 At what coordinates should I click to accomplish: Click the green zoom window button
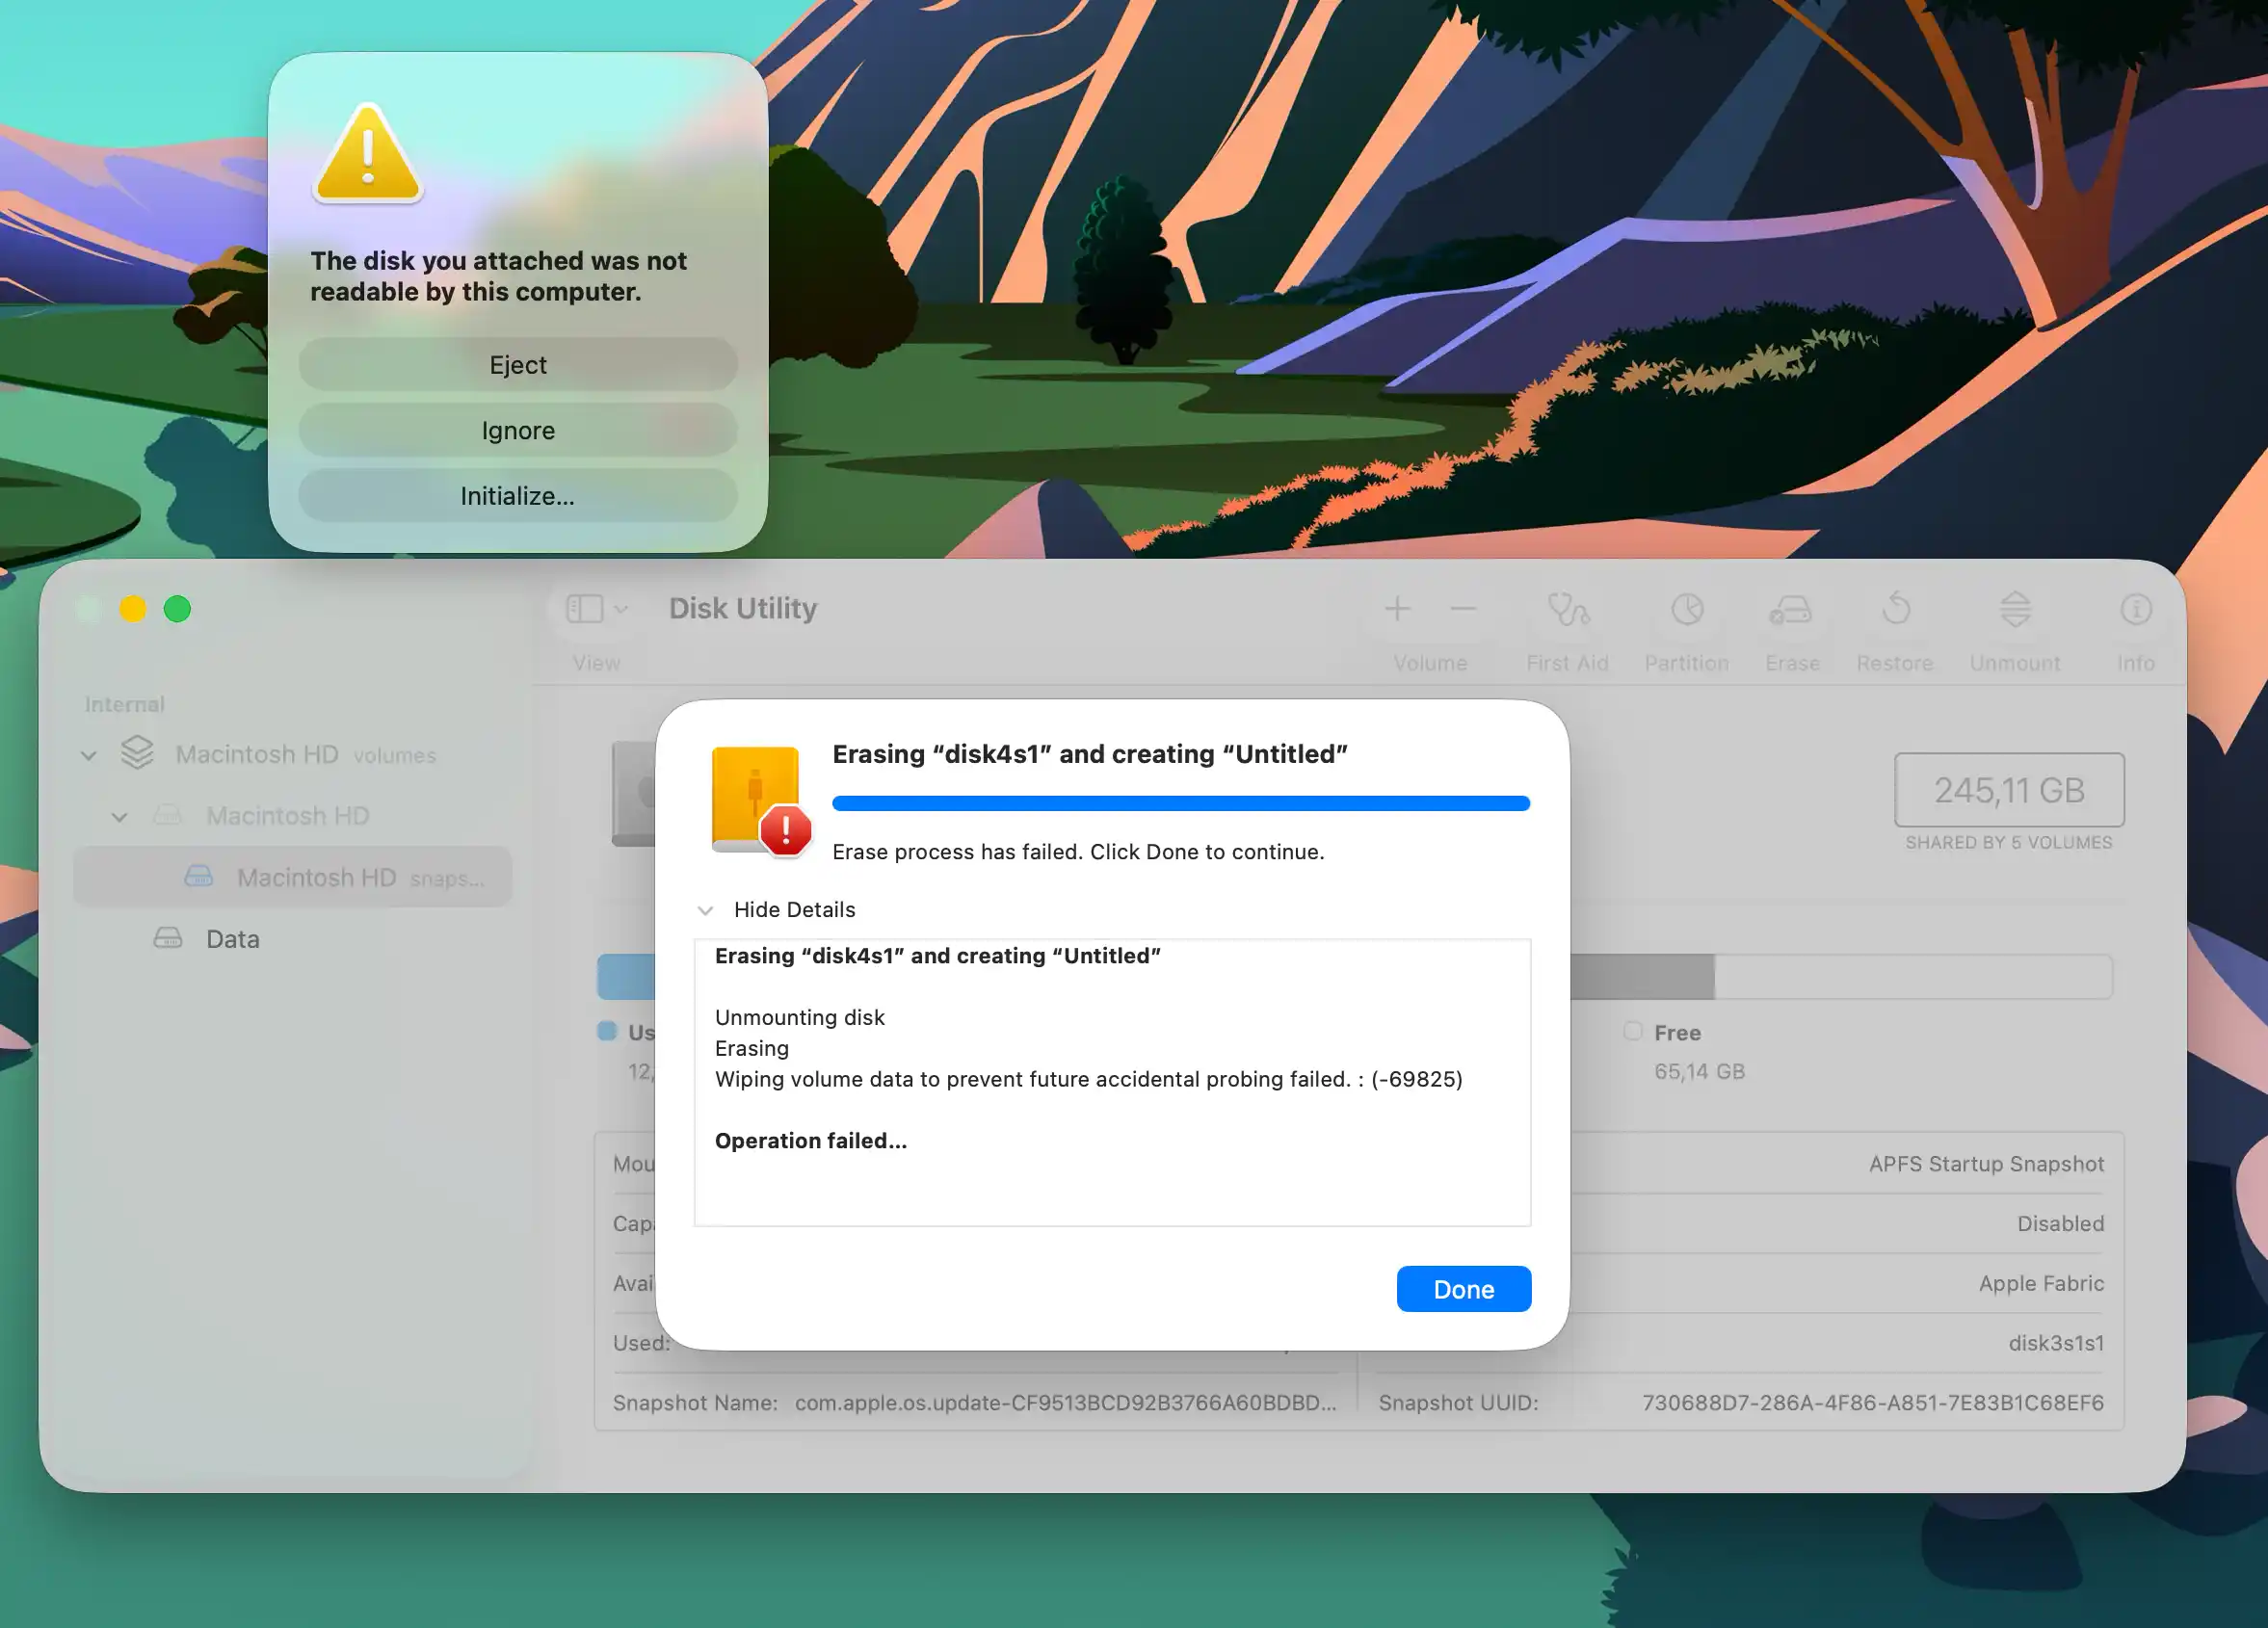click(177, 609)
